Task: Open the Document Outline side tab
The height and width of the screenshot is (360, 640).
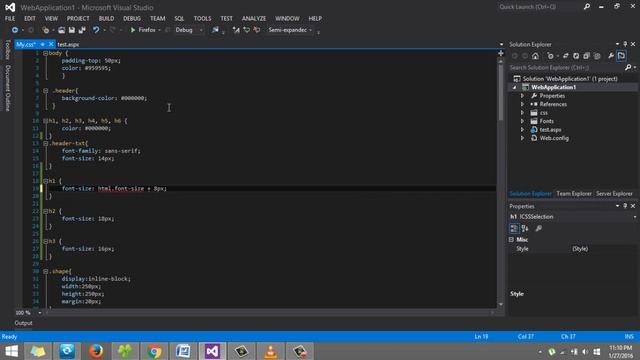Action: (x=7, y=88)
